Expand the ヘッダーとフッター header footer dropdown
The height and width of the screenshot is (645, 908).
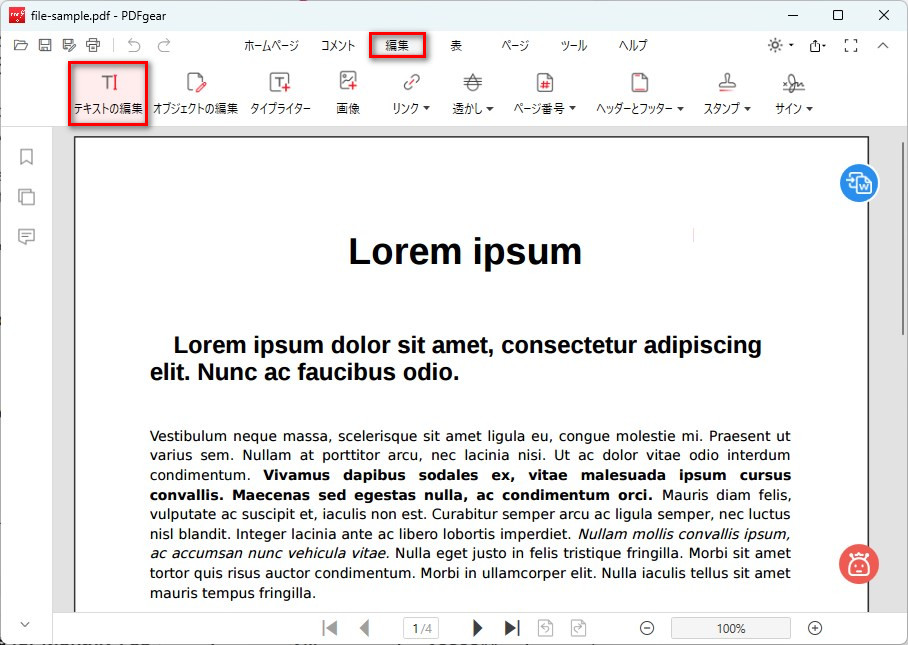click(x=639, y=93)
